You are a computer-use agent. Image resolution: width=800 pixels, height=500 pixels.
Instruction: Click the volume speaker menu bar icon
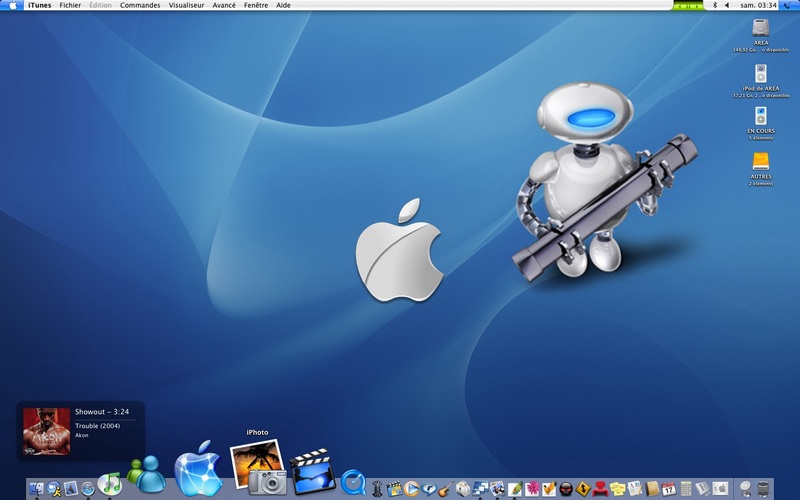[727, 5]
